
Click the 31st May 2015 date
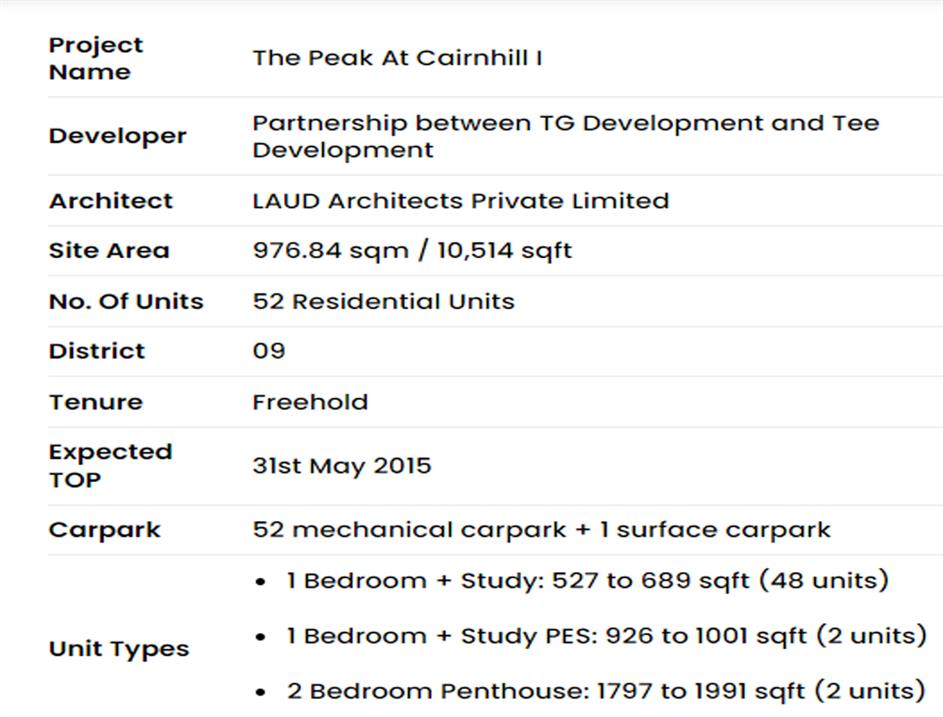pos(341,466)
